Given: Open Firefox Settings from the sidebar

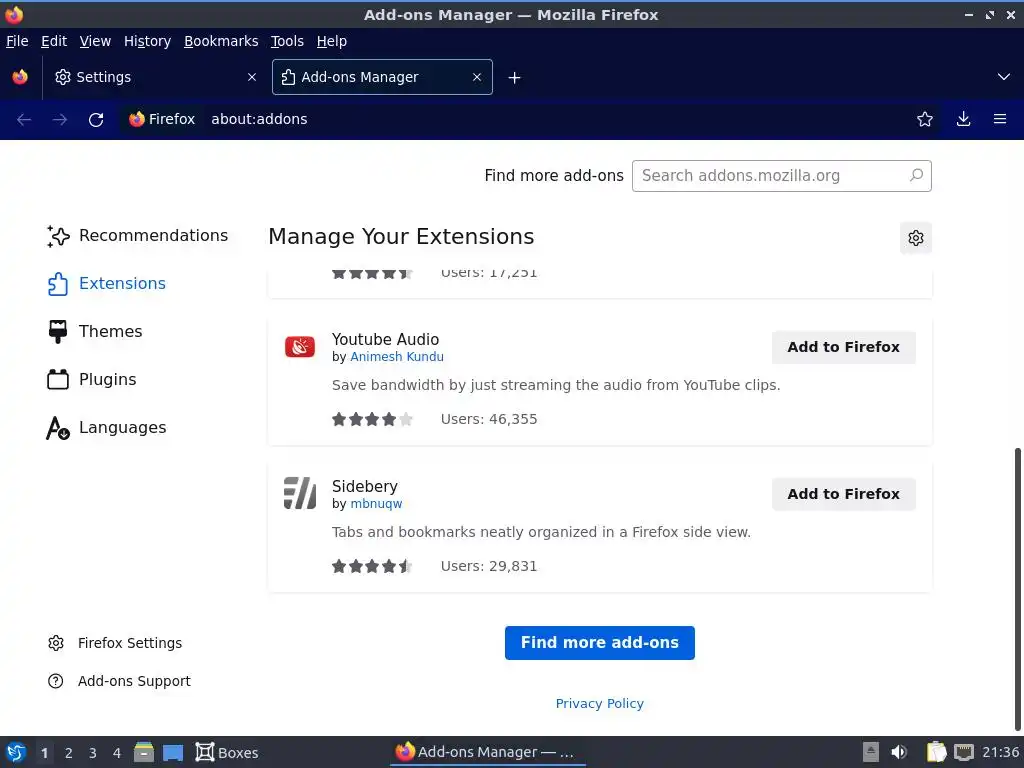Looking at the screenshot, I should pos(115,643).
